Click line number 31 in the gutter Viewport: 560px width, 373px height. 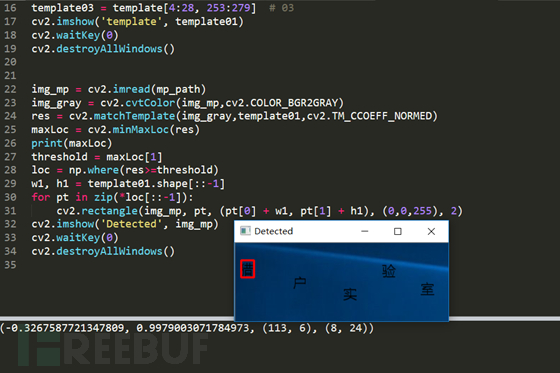(10, 210)
